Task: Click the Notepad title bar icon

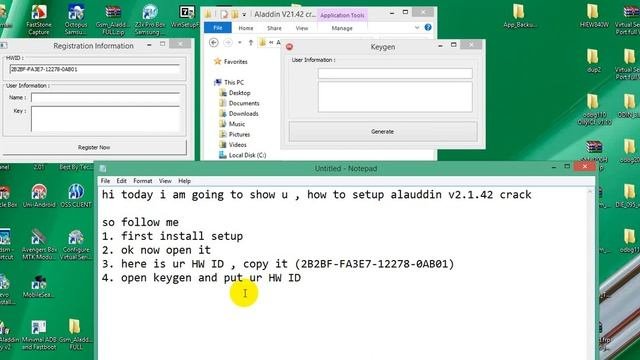Action: pyautogui.click(x=103, y=168)
